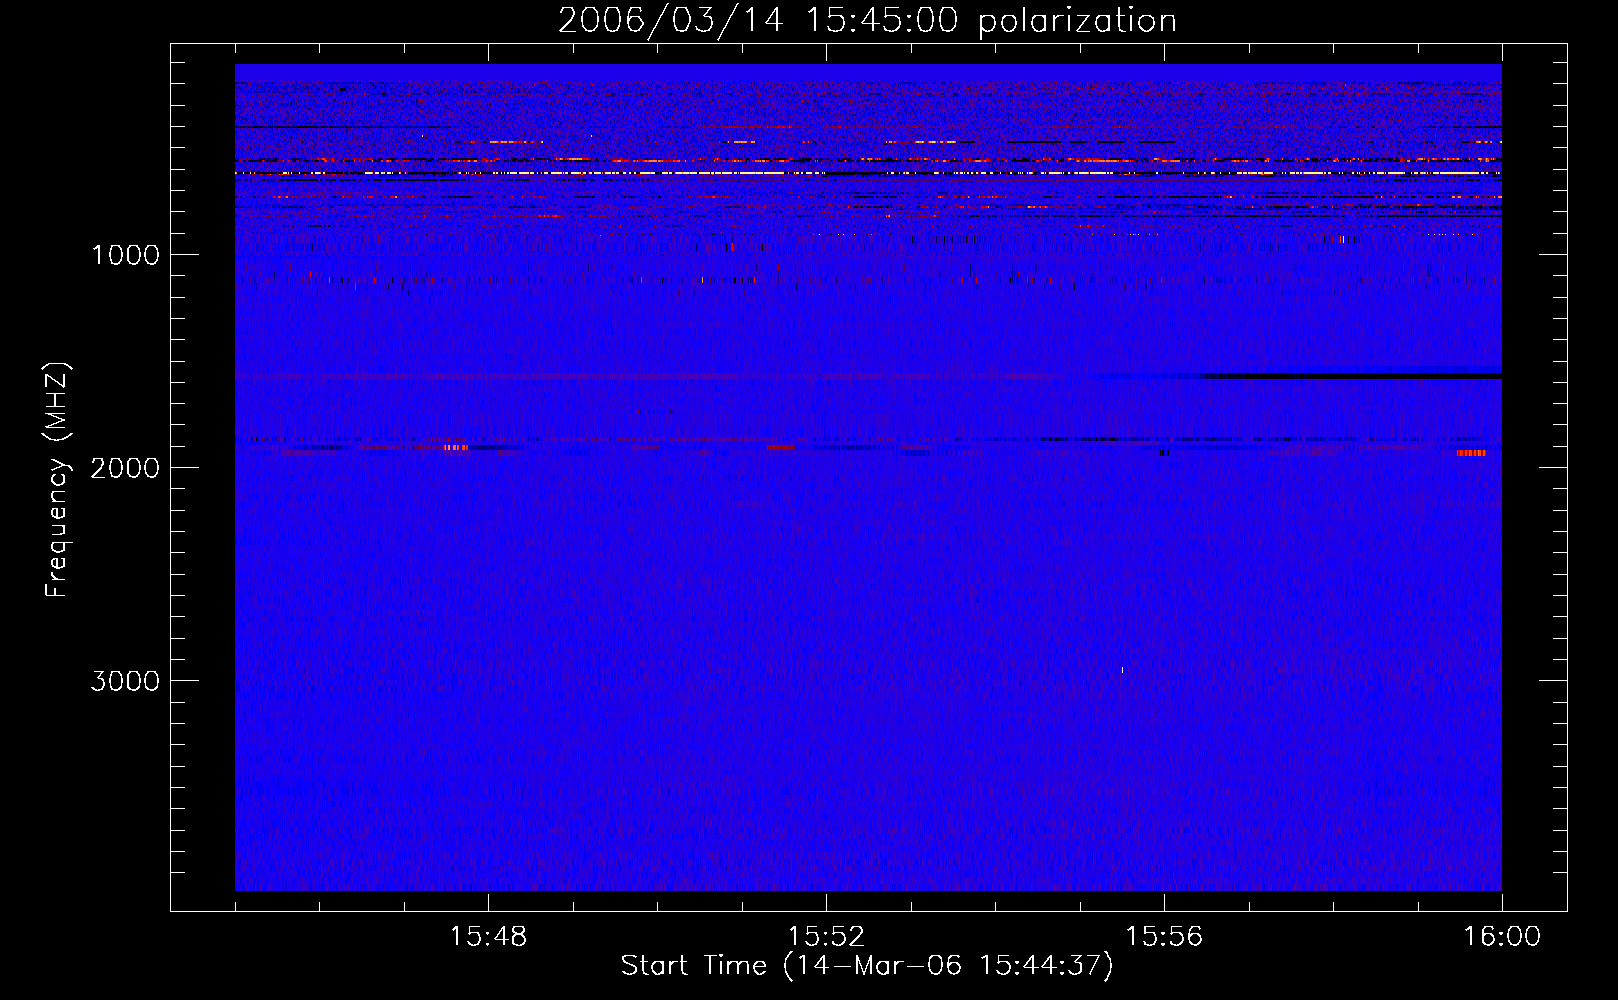Screen dimensions: 1618x1000
Task: Click the 3000 frequency tick label
Action: point(125,681)
